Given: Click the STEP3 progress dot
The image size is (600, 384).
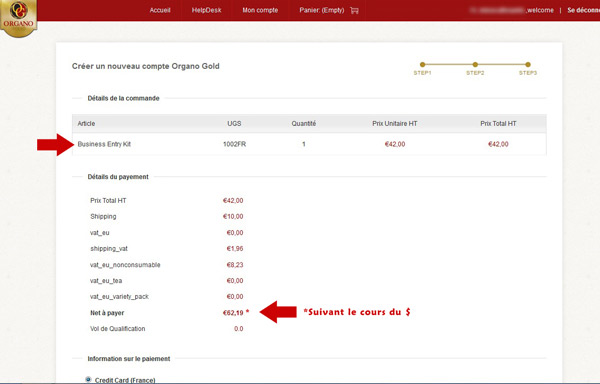Looking at the screenshot, I should [528, 65].
